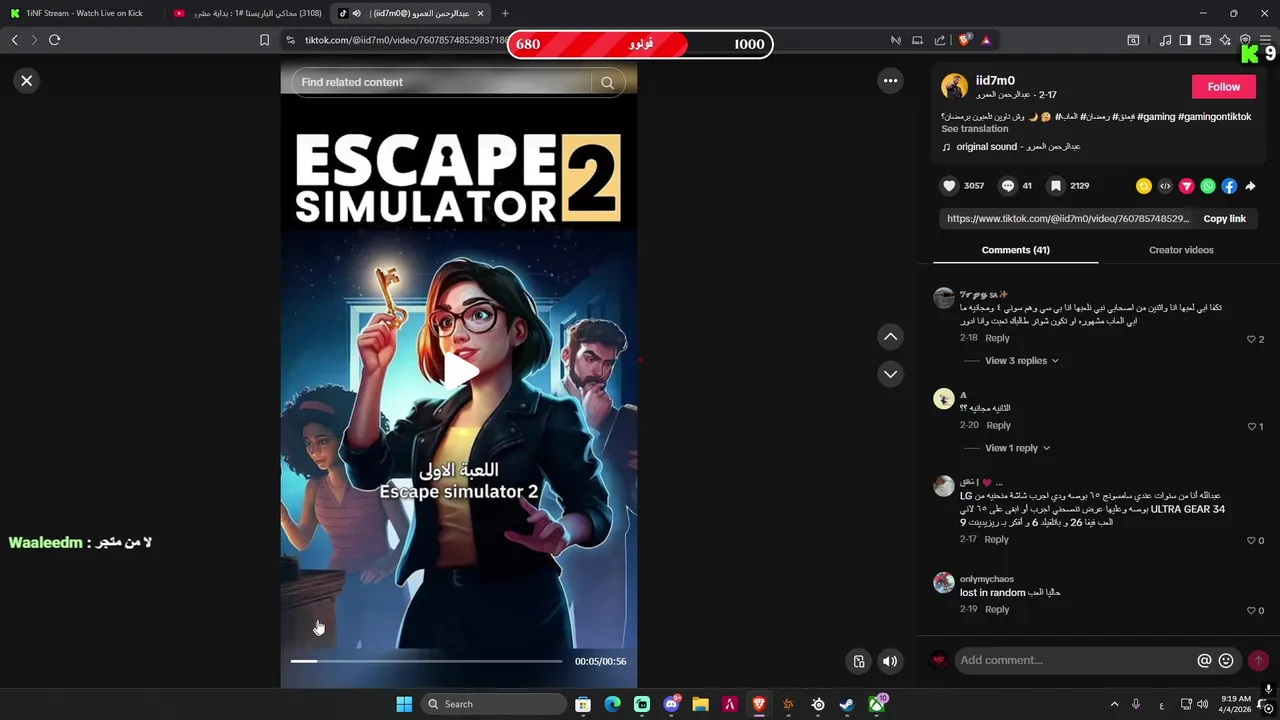Like the comment dated 2-20
The image size is (1280, 720).
pyautogui.click(x=1251, y=426)
